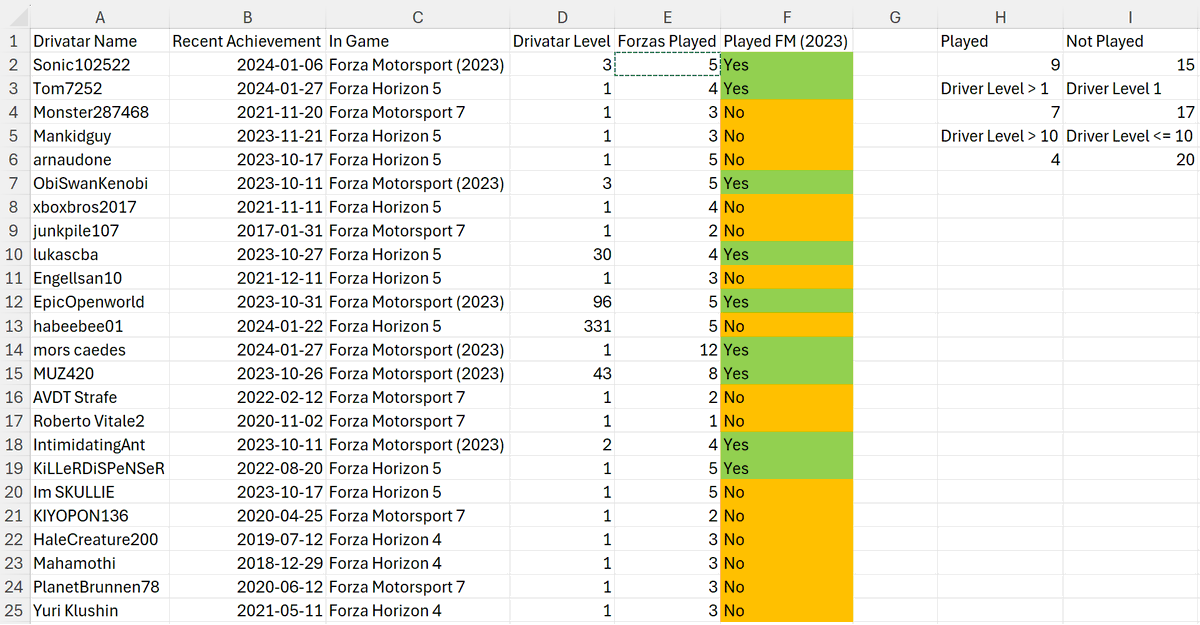This screenshot has height=625, width=1200.
Task: Select the 'AVDT Strafe' cell
Action: click(100, 397)
